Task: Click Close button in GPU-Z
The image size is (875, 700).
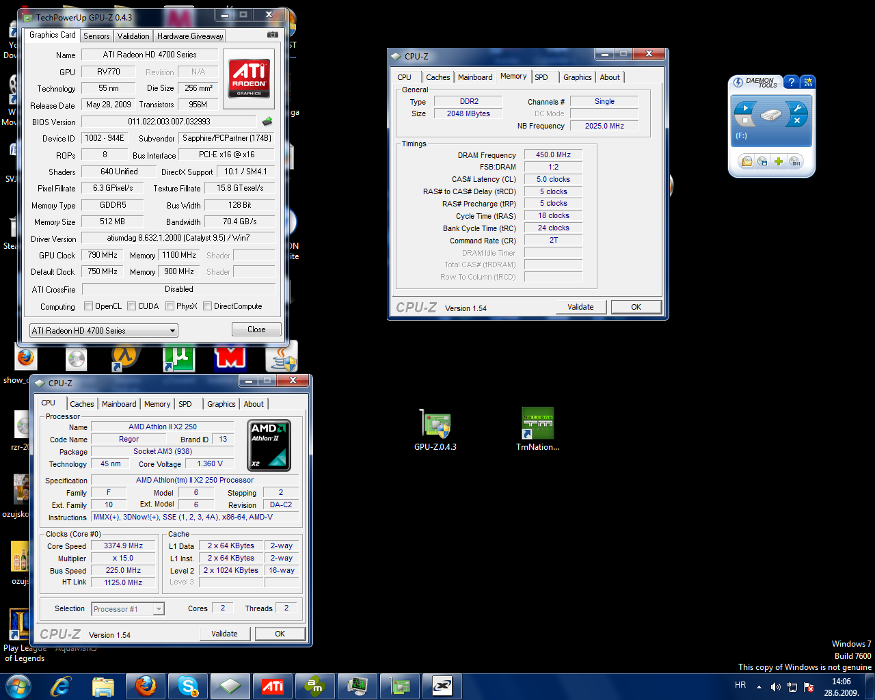Action: (x=256, y=329)
